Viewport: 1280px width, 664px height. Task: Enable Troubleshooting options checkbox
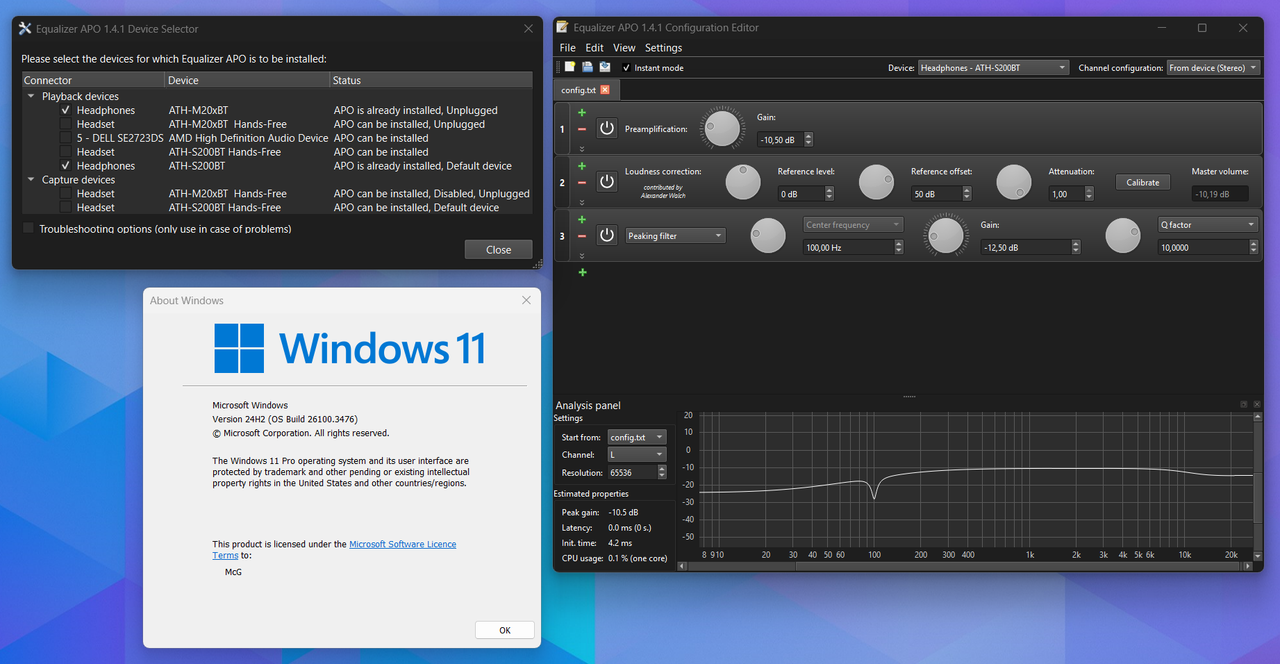[28, 228]
